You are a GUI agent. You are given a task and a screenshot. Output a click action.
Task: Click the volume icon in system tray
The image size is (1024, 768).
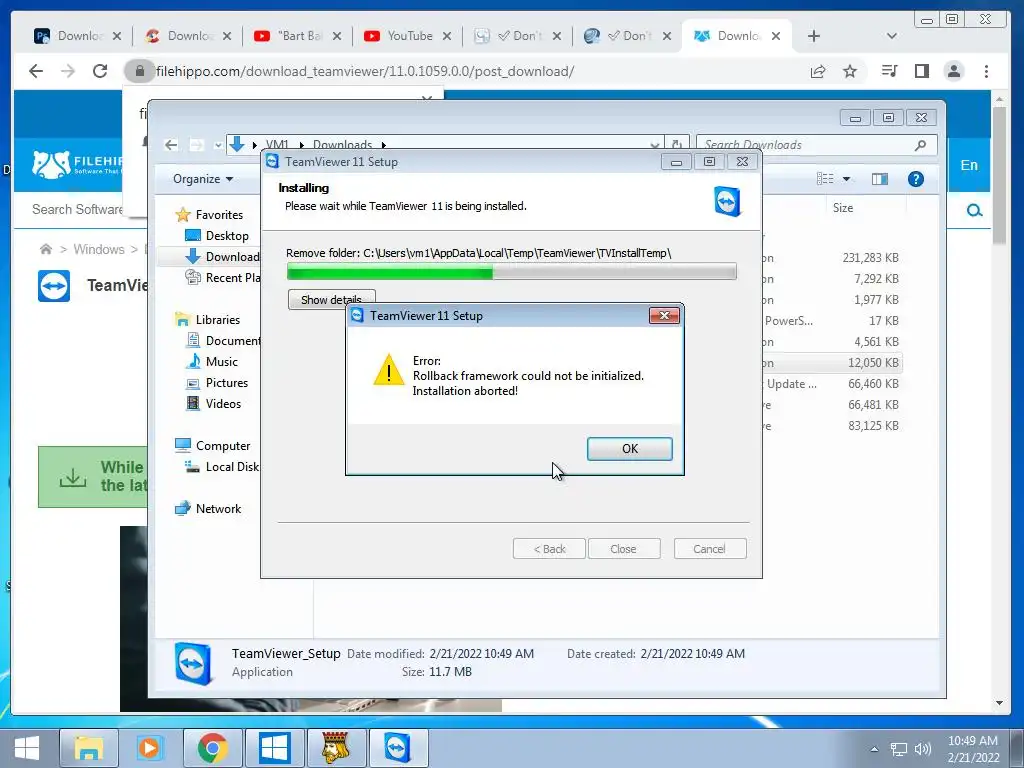pyautogui.click(x=923, y=749)
